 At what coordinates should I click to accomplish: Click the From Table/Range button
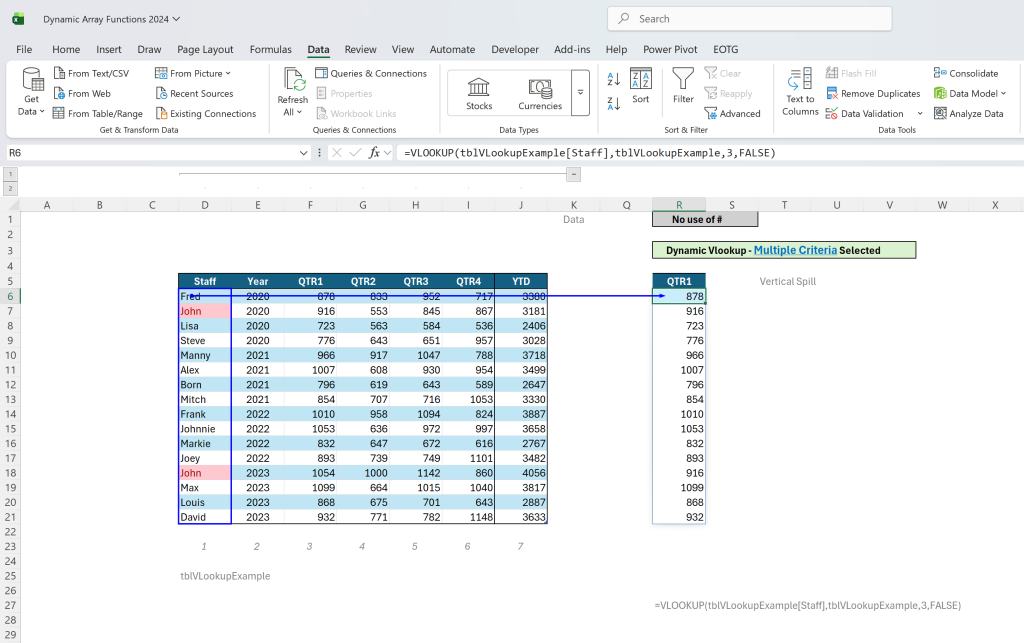tap(97, 114)
